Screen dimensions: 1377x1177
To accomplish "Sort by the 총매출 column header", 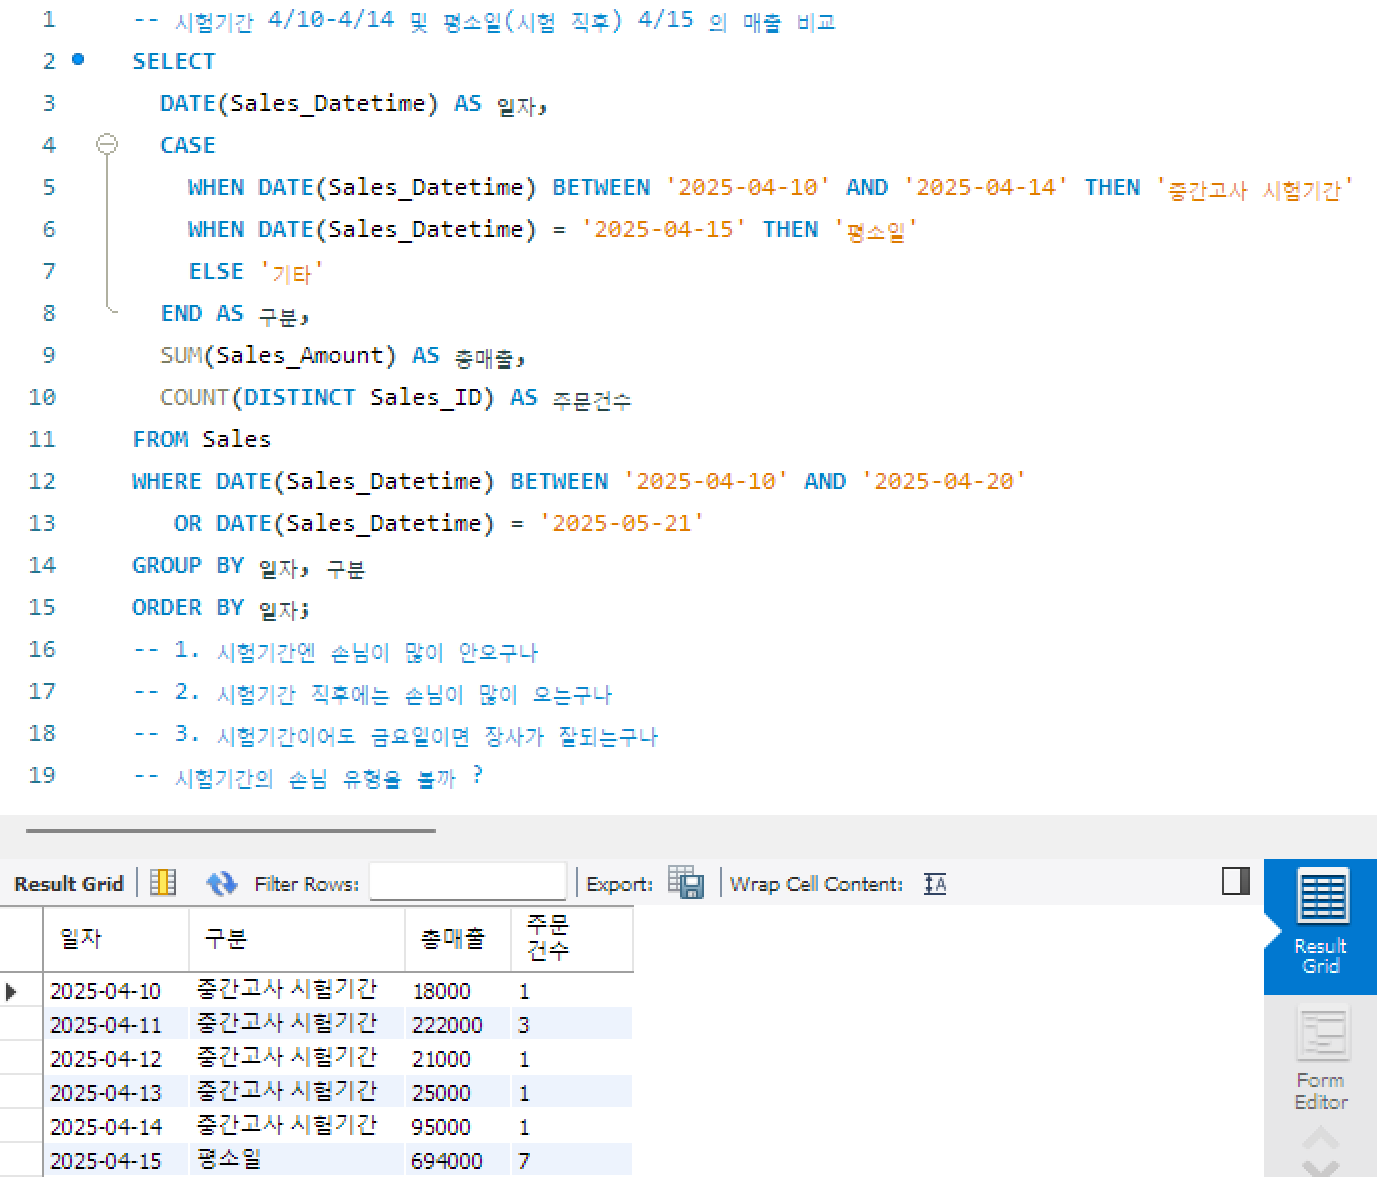I will [458, 938].
